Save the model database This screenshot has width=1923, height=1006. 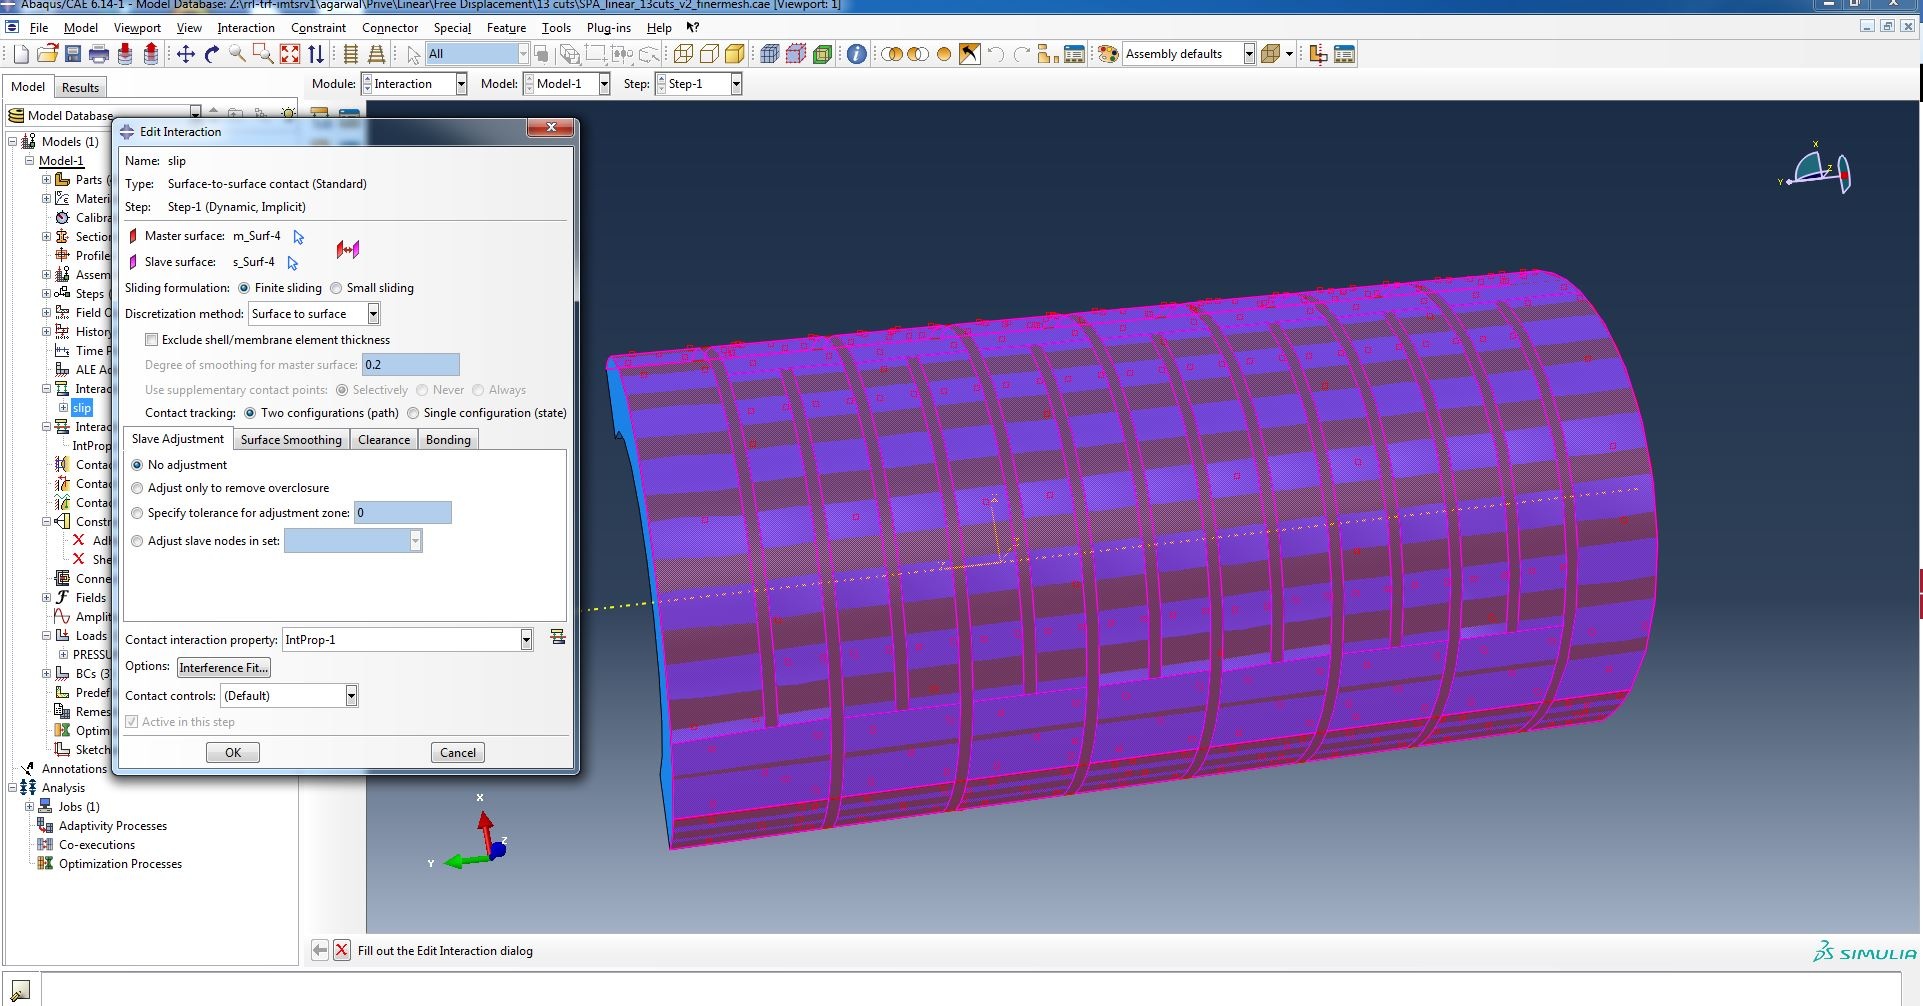tap(73, 54)
